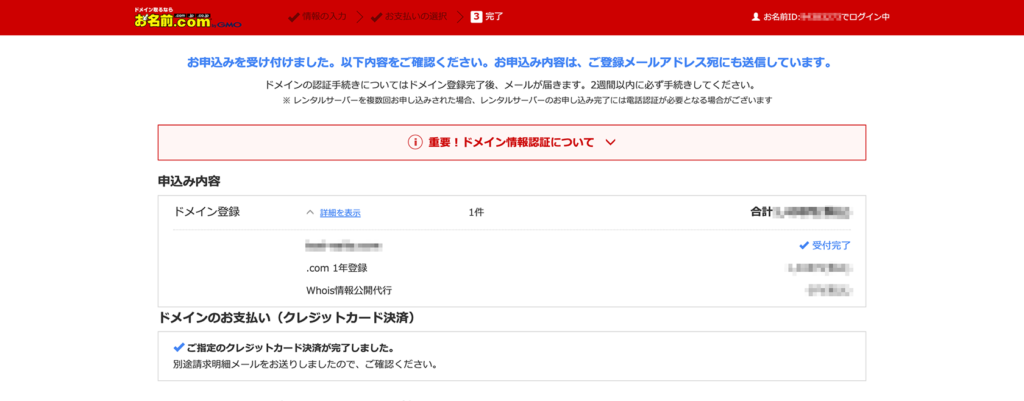This screenshot has height=401, width=1024.
Task: Click the Whois情報公開代行 line item
Action: (x=349, y=291)
